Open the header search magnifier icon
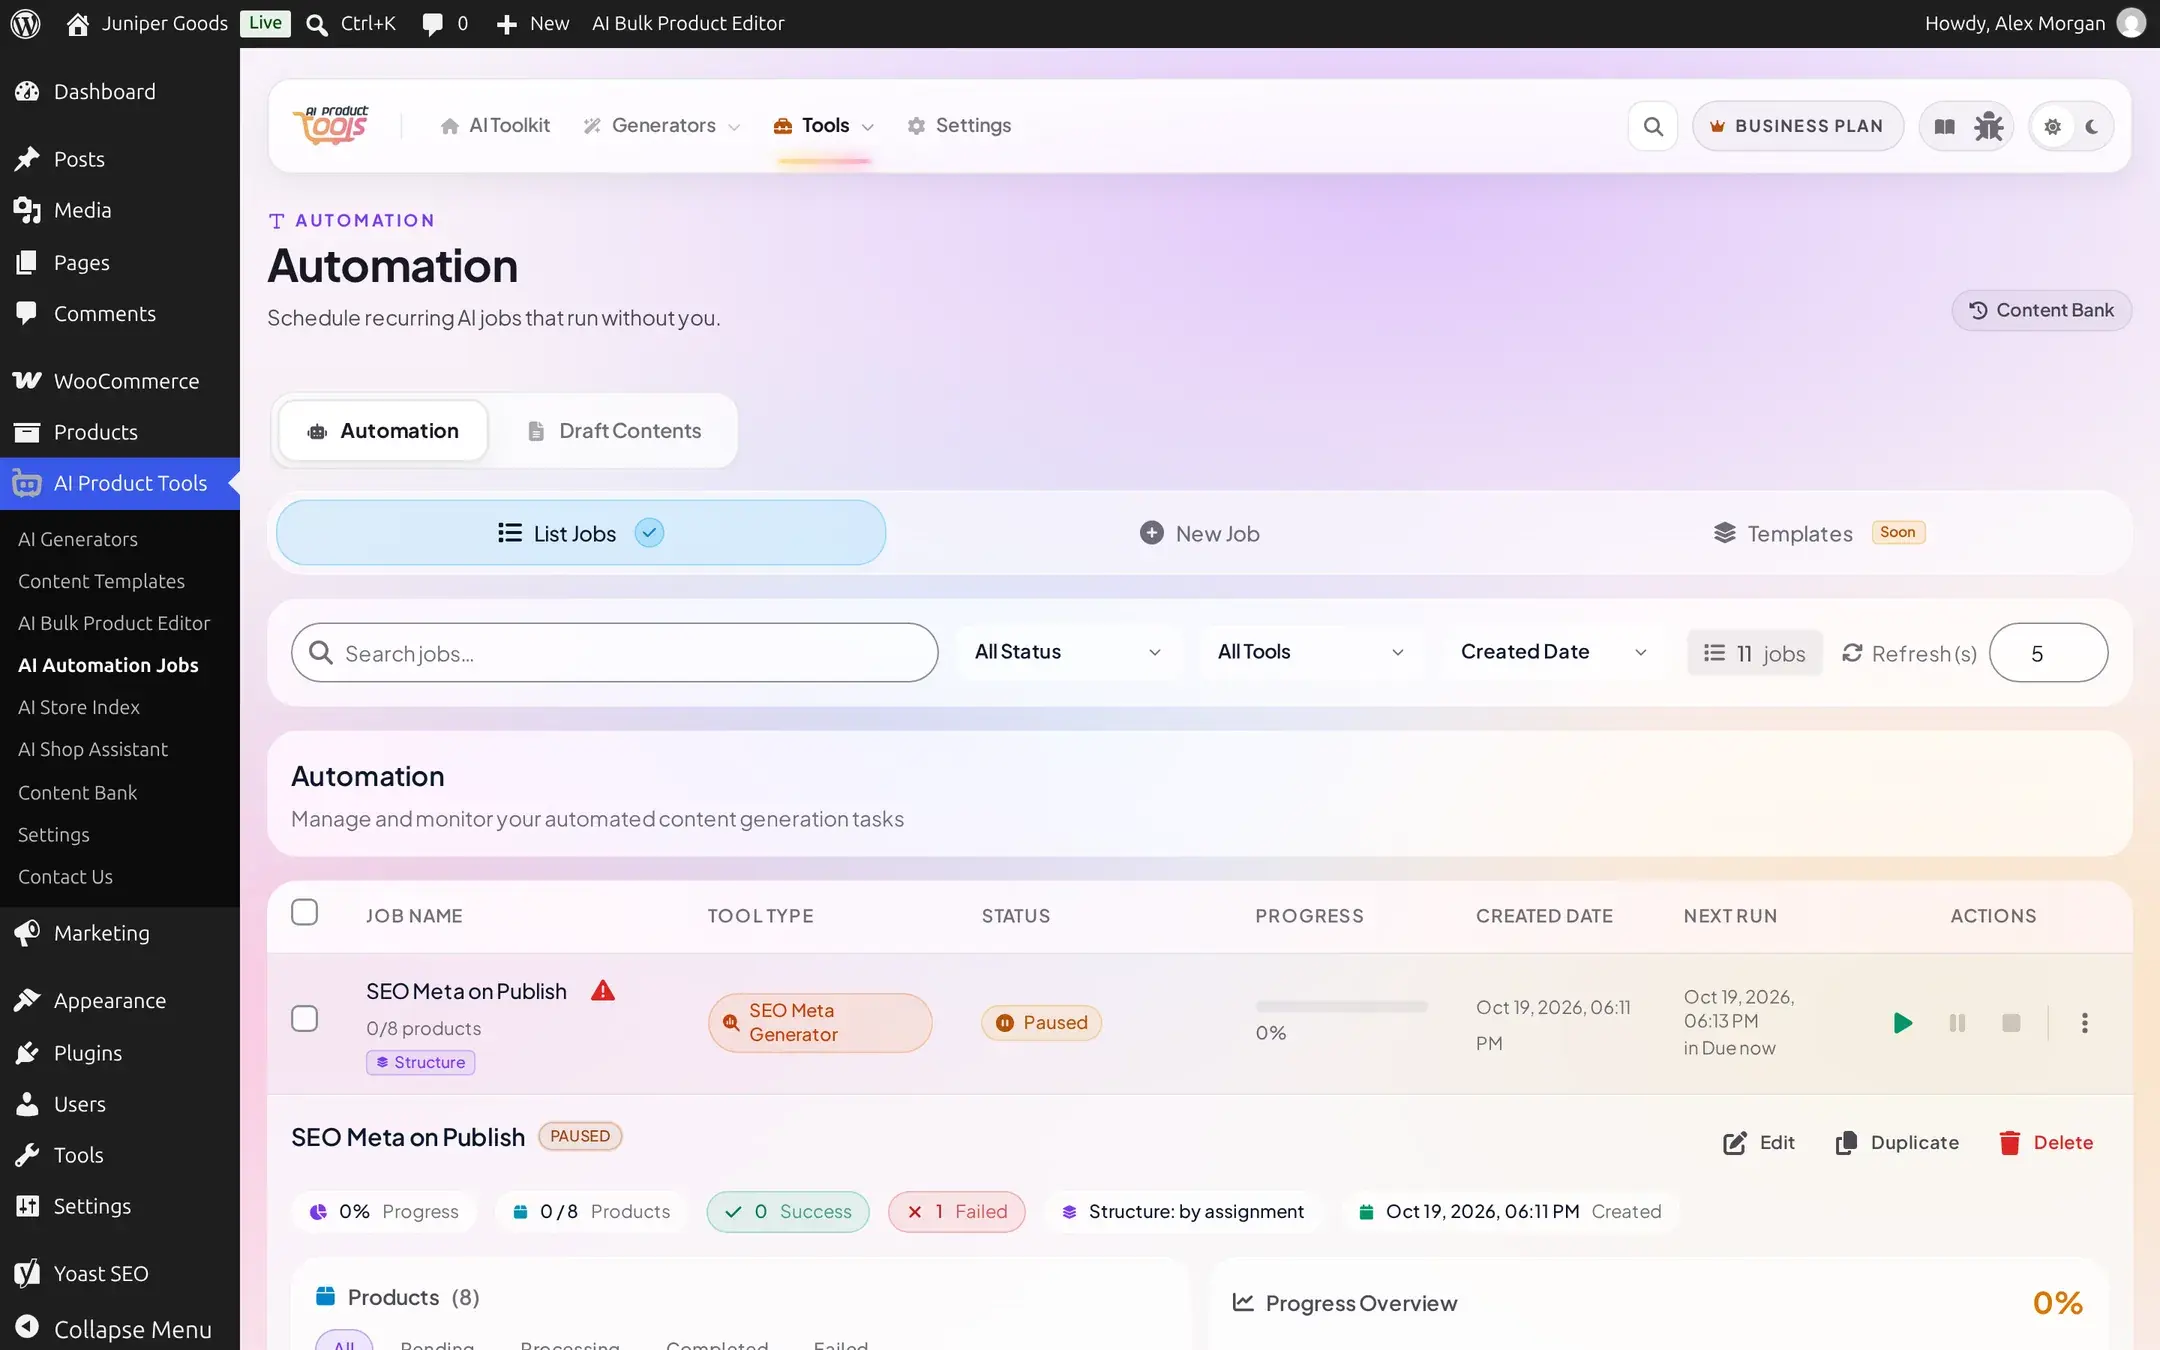This screenshot has width=2160, height=1350. pyautogui.click(x=1653, y=126)
